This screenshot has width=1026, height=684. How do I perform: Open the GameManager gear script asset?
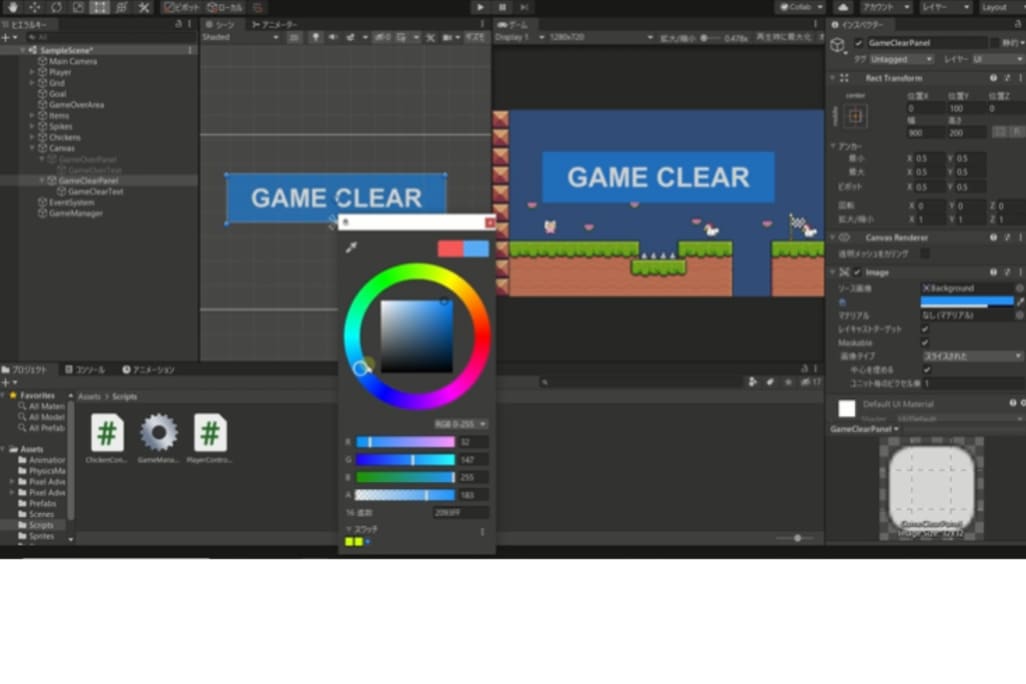click(x=158, y=433)
